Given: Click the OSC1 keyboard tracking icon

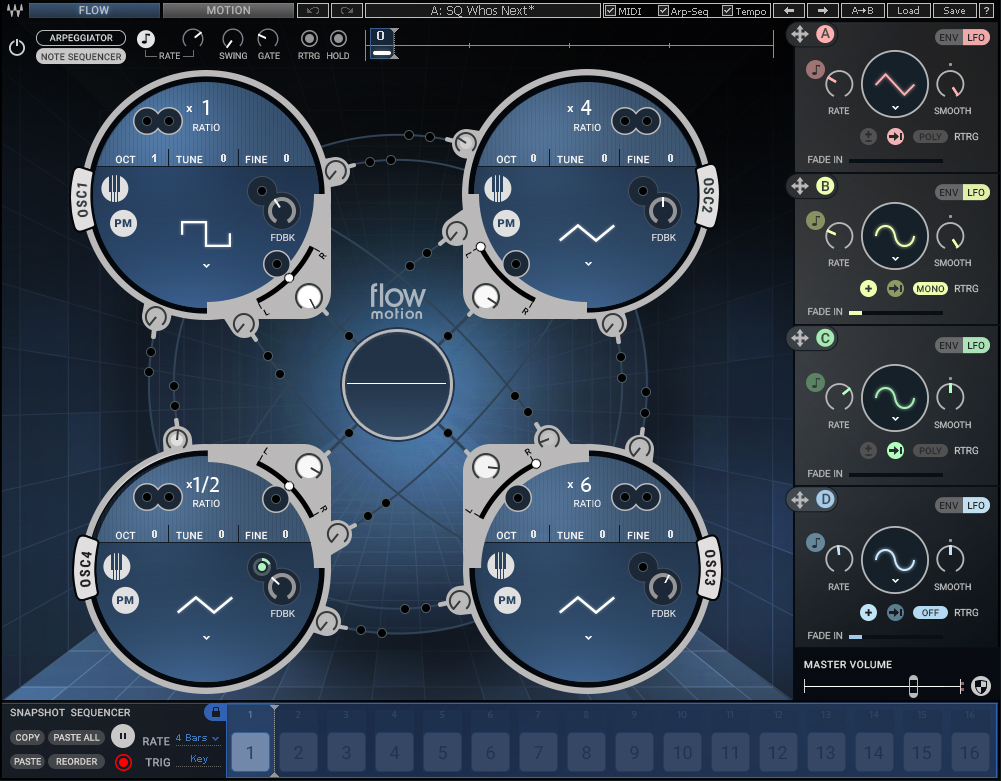Looking at the screenshot, I should (117, 188).
